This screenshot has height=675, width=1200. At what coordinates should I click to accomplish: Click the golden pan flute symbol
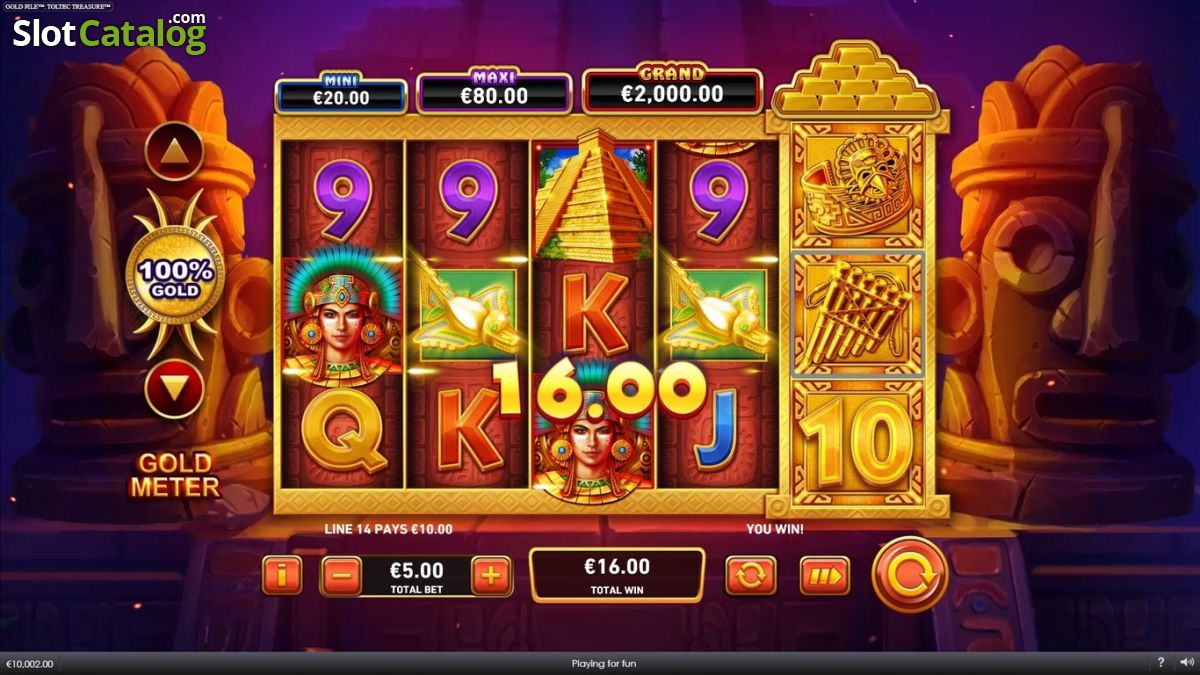tap(858, 314)
